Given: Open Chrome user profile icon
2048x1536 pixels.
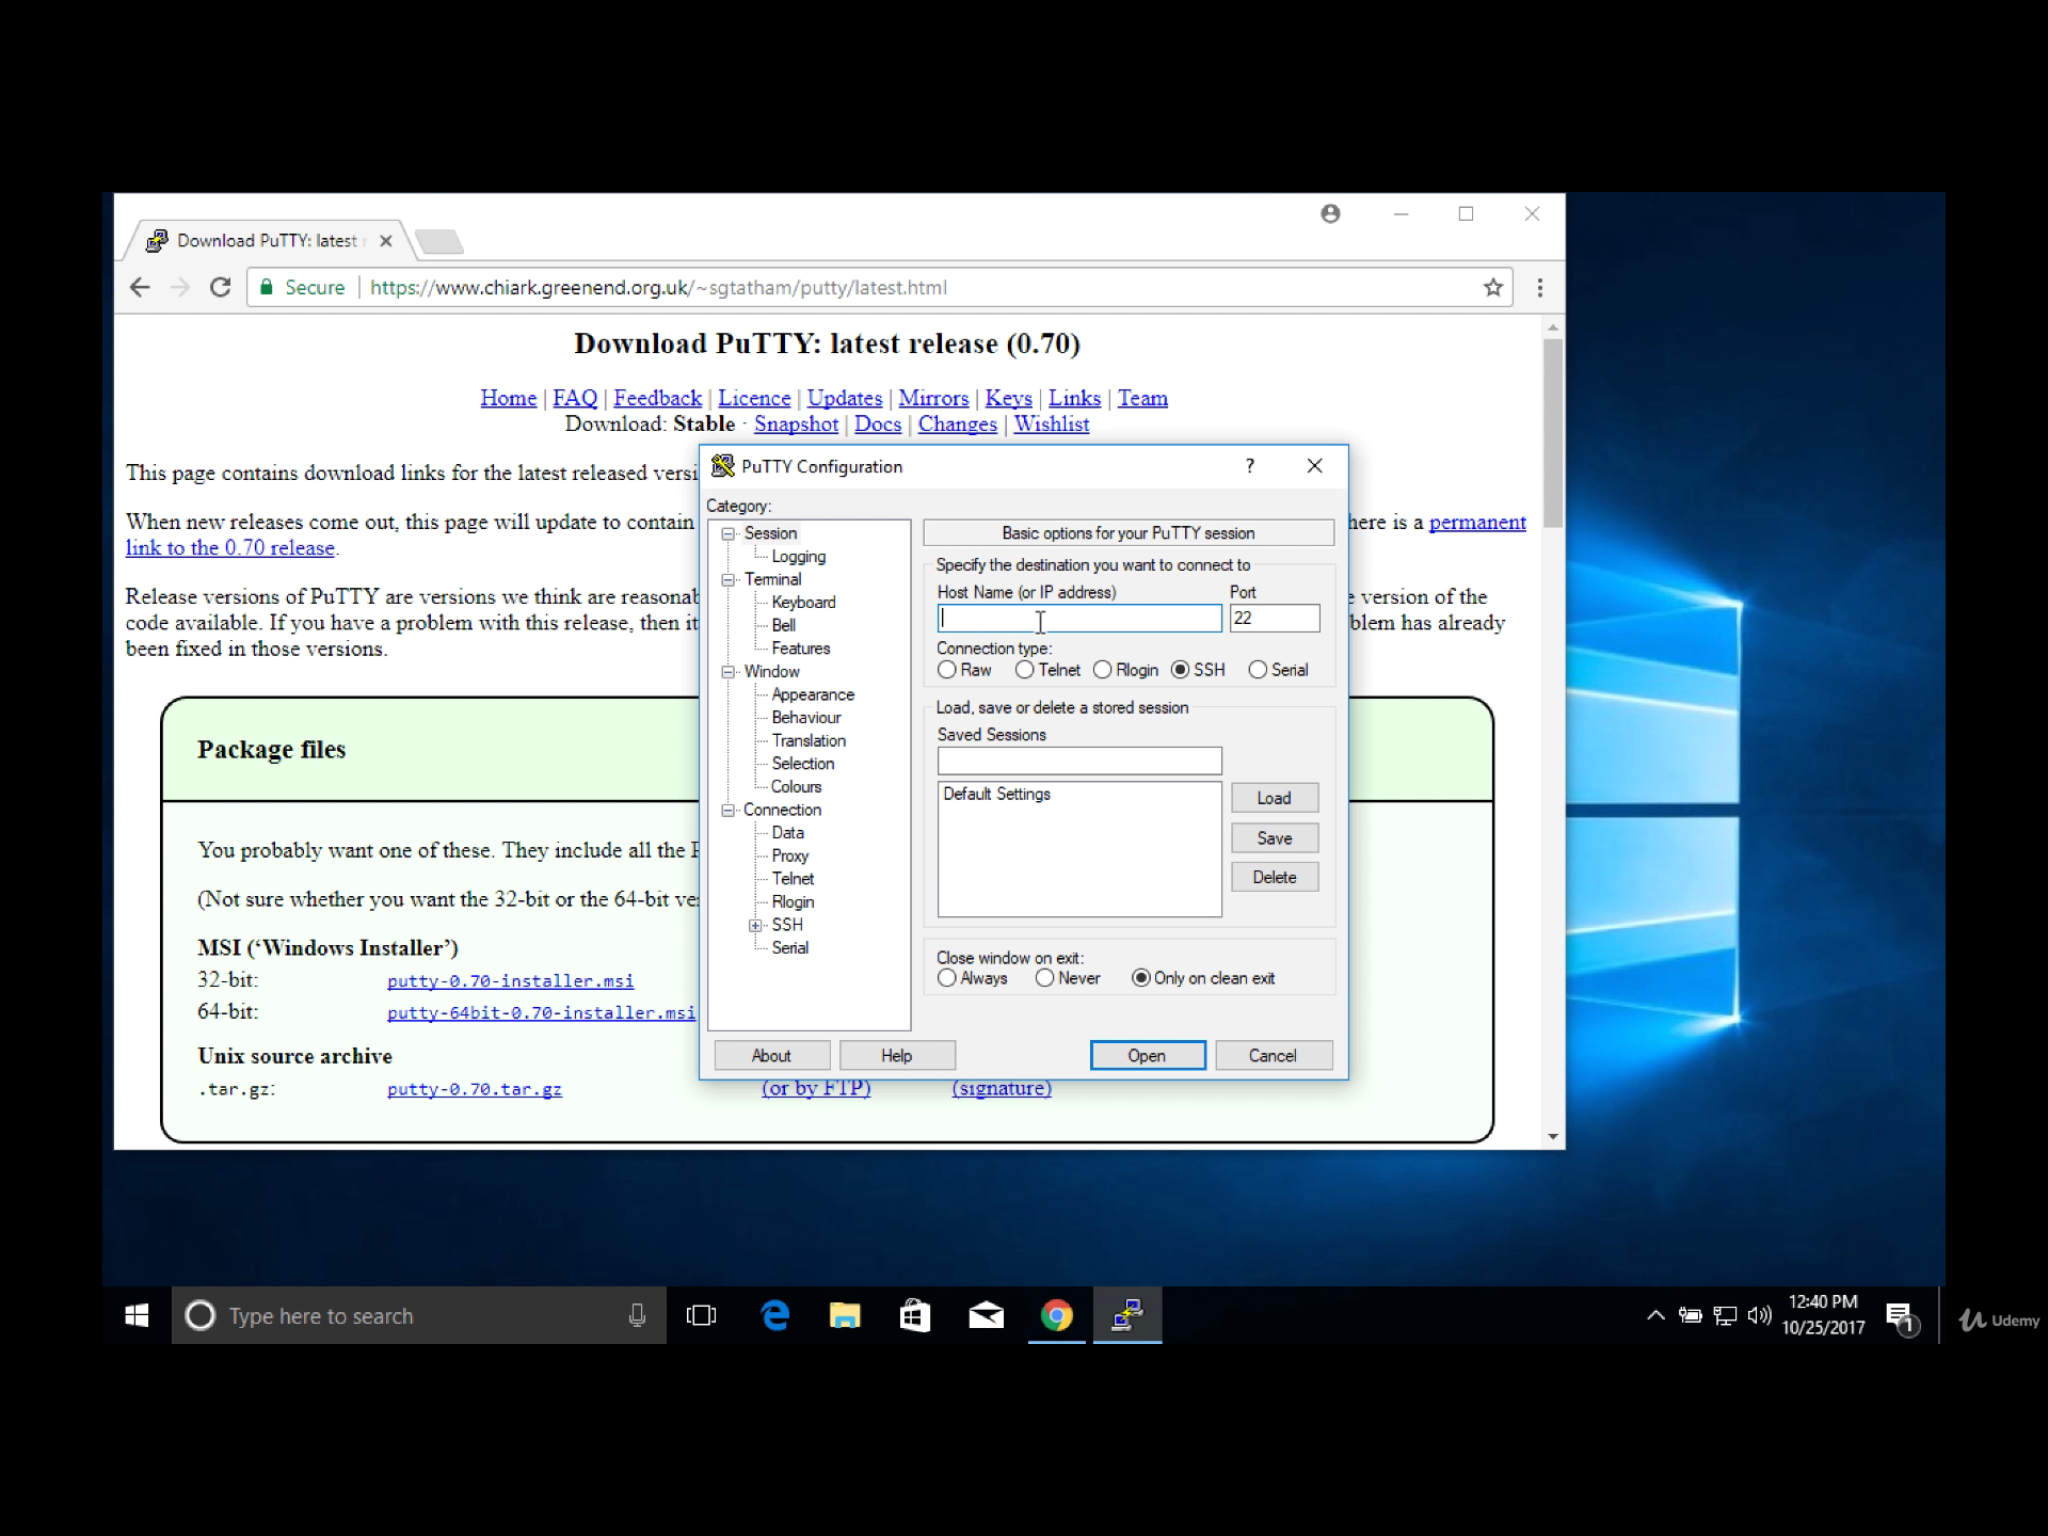Looking at the screenshot, I should 1330,213.
